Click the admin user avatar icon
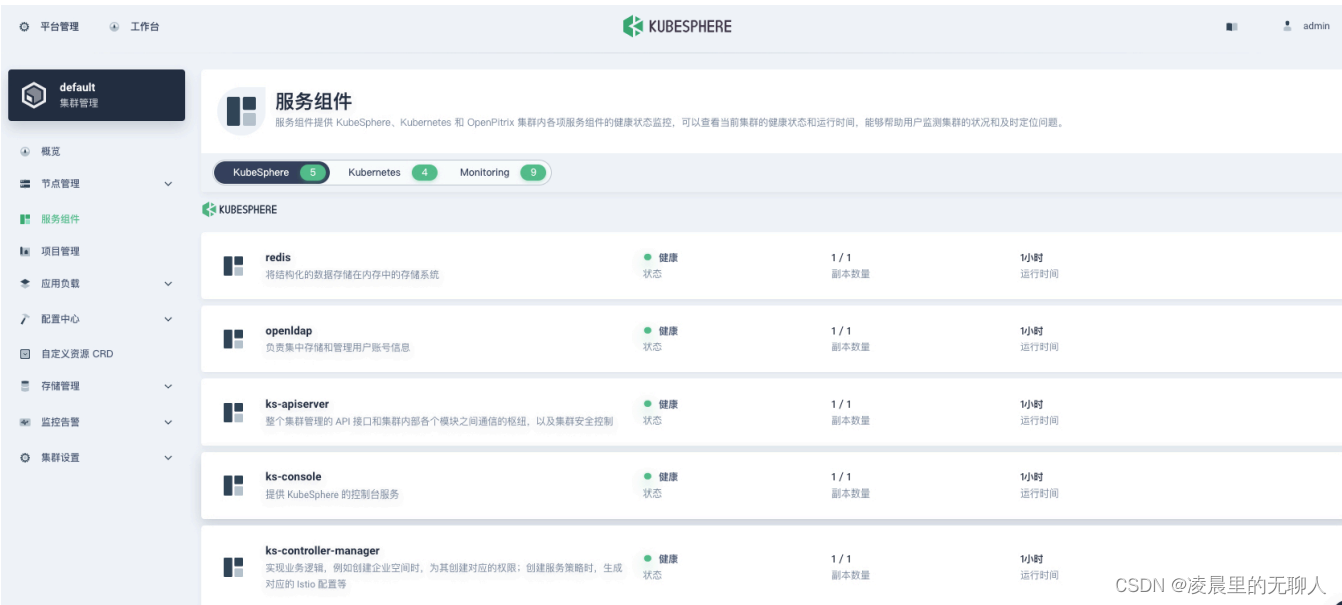Screen dimensions: 1342x605 (x=1288, y=26)
